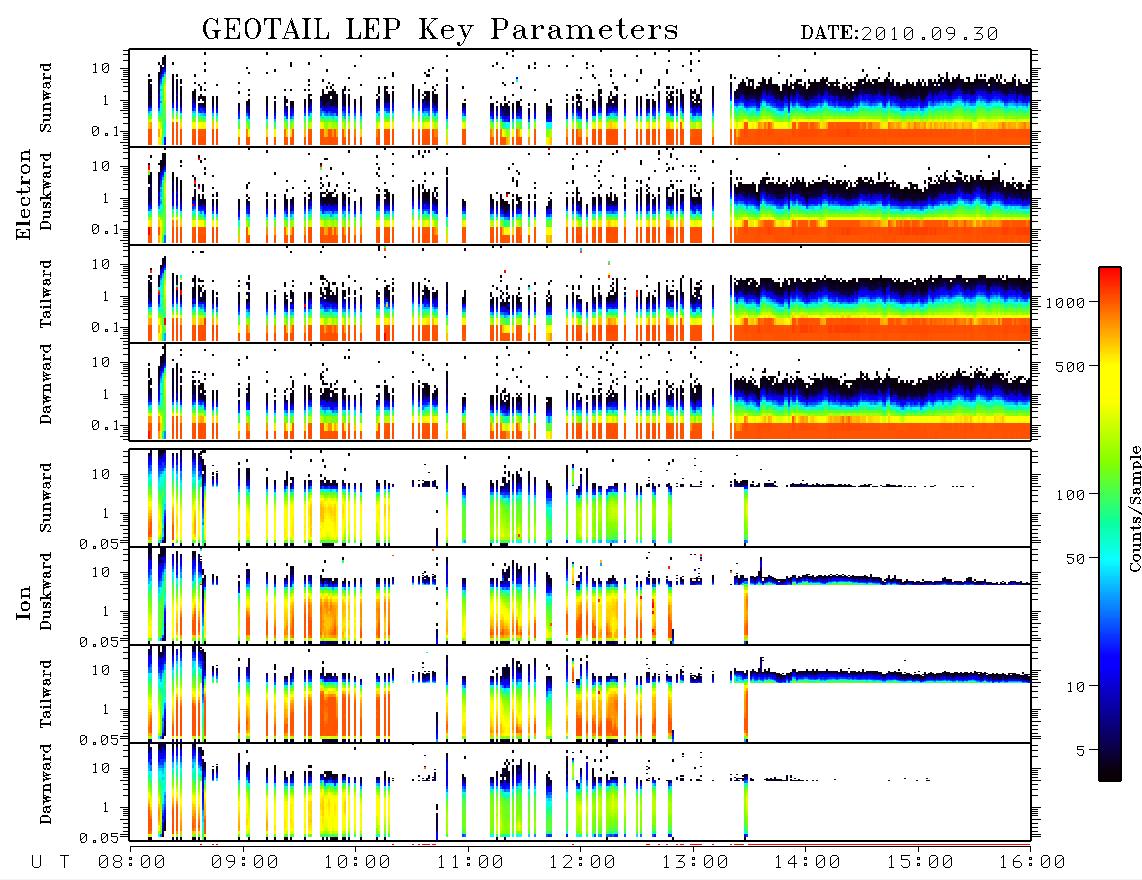The image size is (1142, 880).
Task: Click inside the Ion Sunward spectrogram plot
Action: coord(580,498)
